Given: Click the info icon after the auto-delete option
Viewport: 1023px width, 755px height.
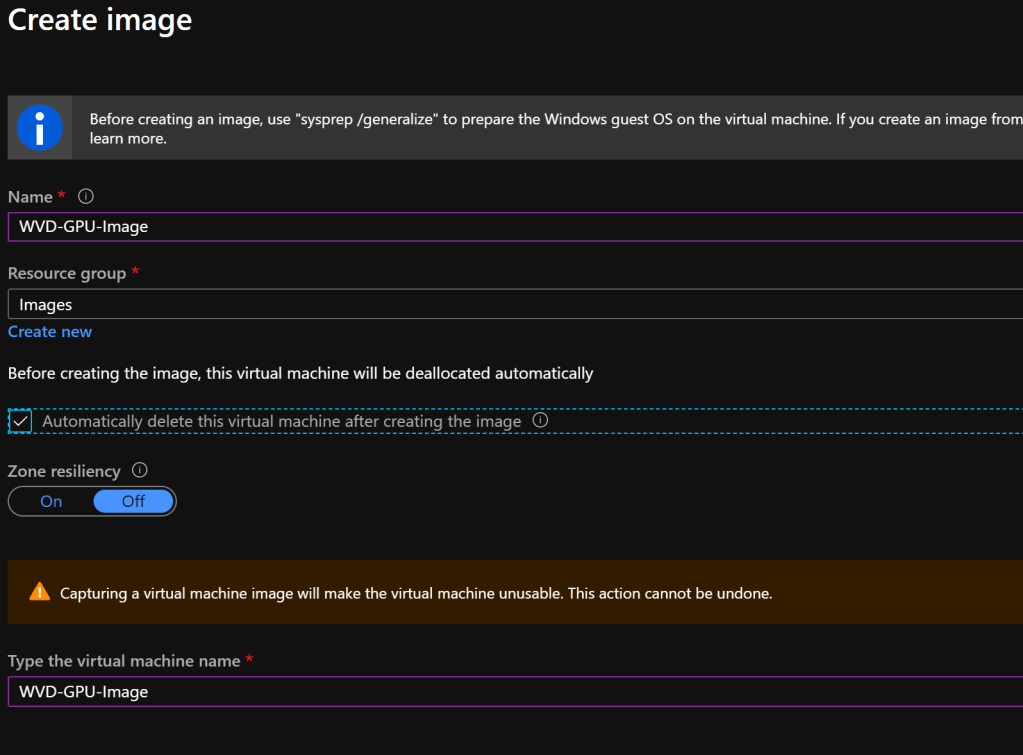Looking at the screenshot, I should tap(540, 421).
